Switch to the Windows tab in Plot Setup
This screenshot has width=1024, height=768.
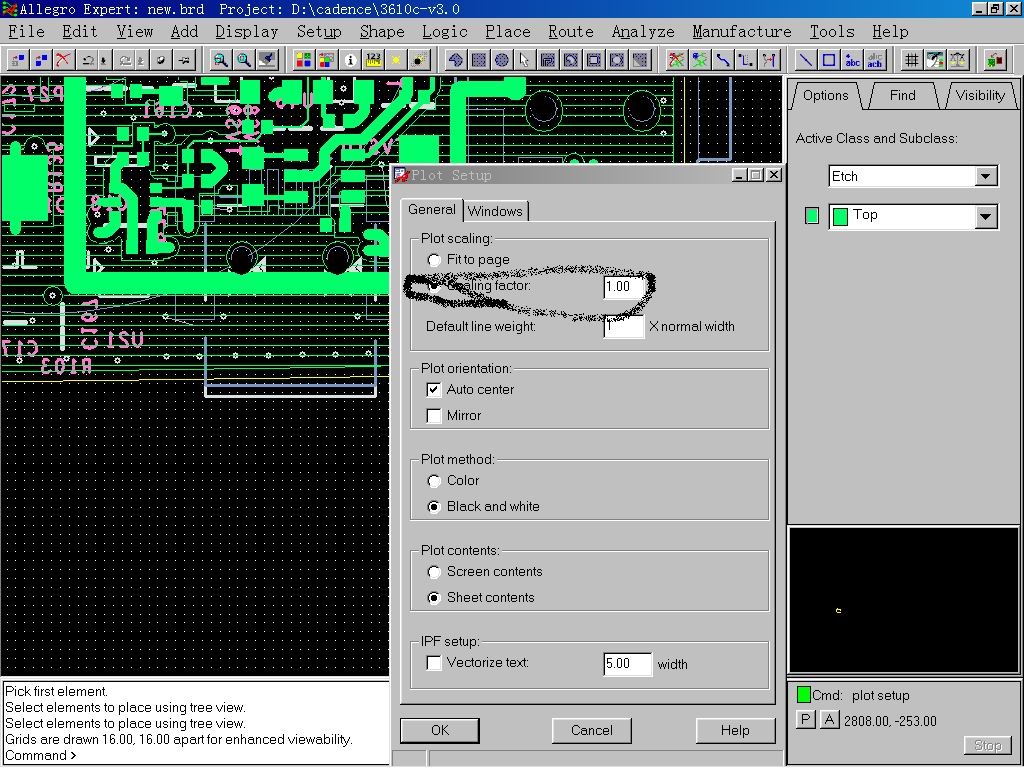pos(495,211)
